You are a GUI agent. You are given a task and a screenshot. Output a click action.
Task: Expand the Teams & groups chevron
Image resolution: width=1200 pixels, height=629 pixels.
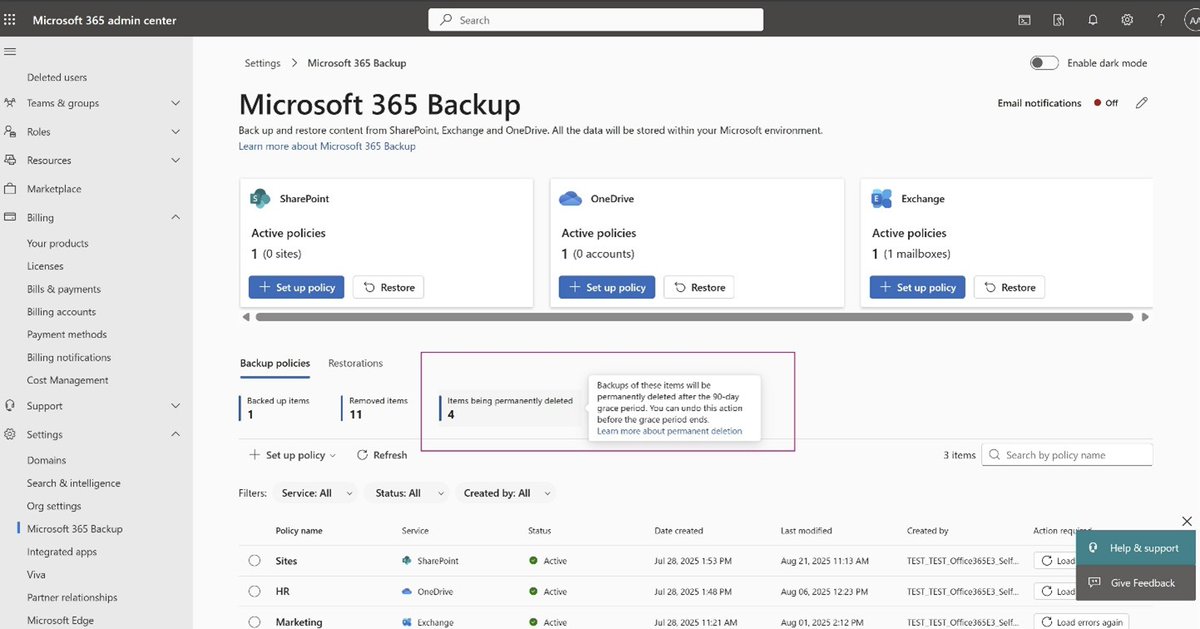tap(176, 103)
